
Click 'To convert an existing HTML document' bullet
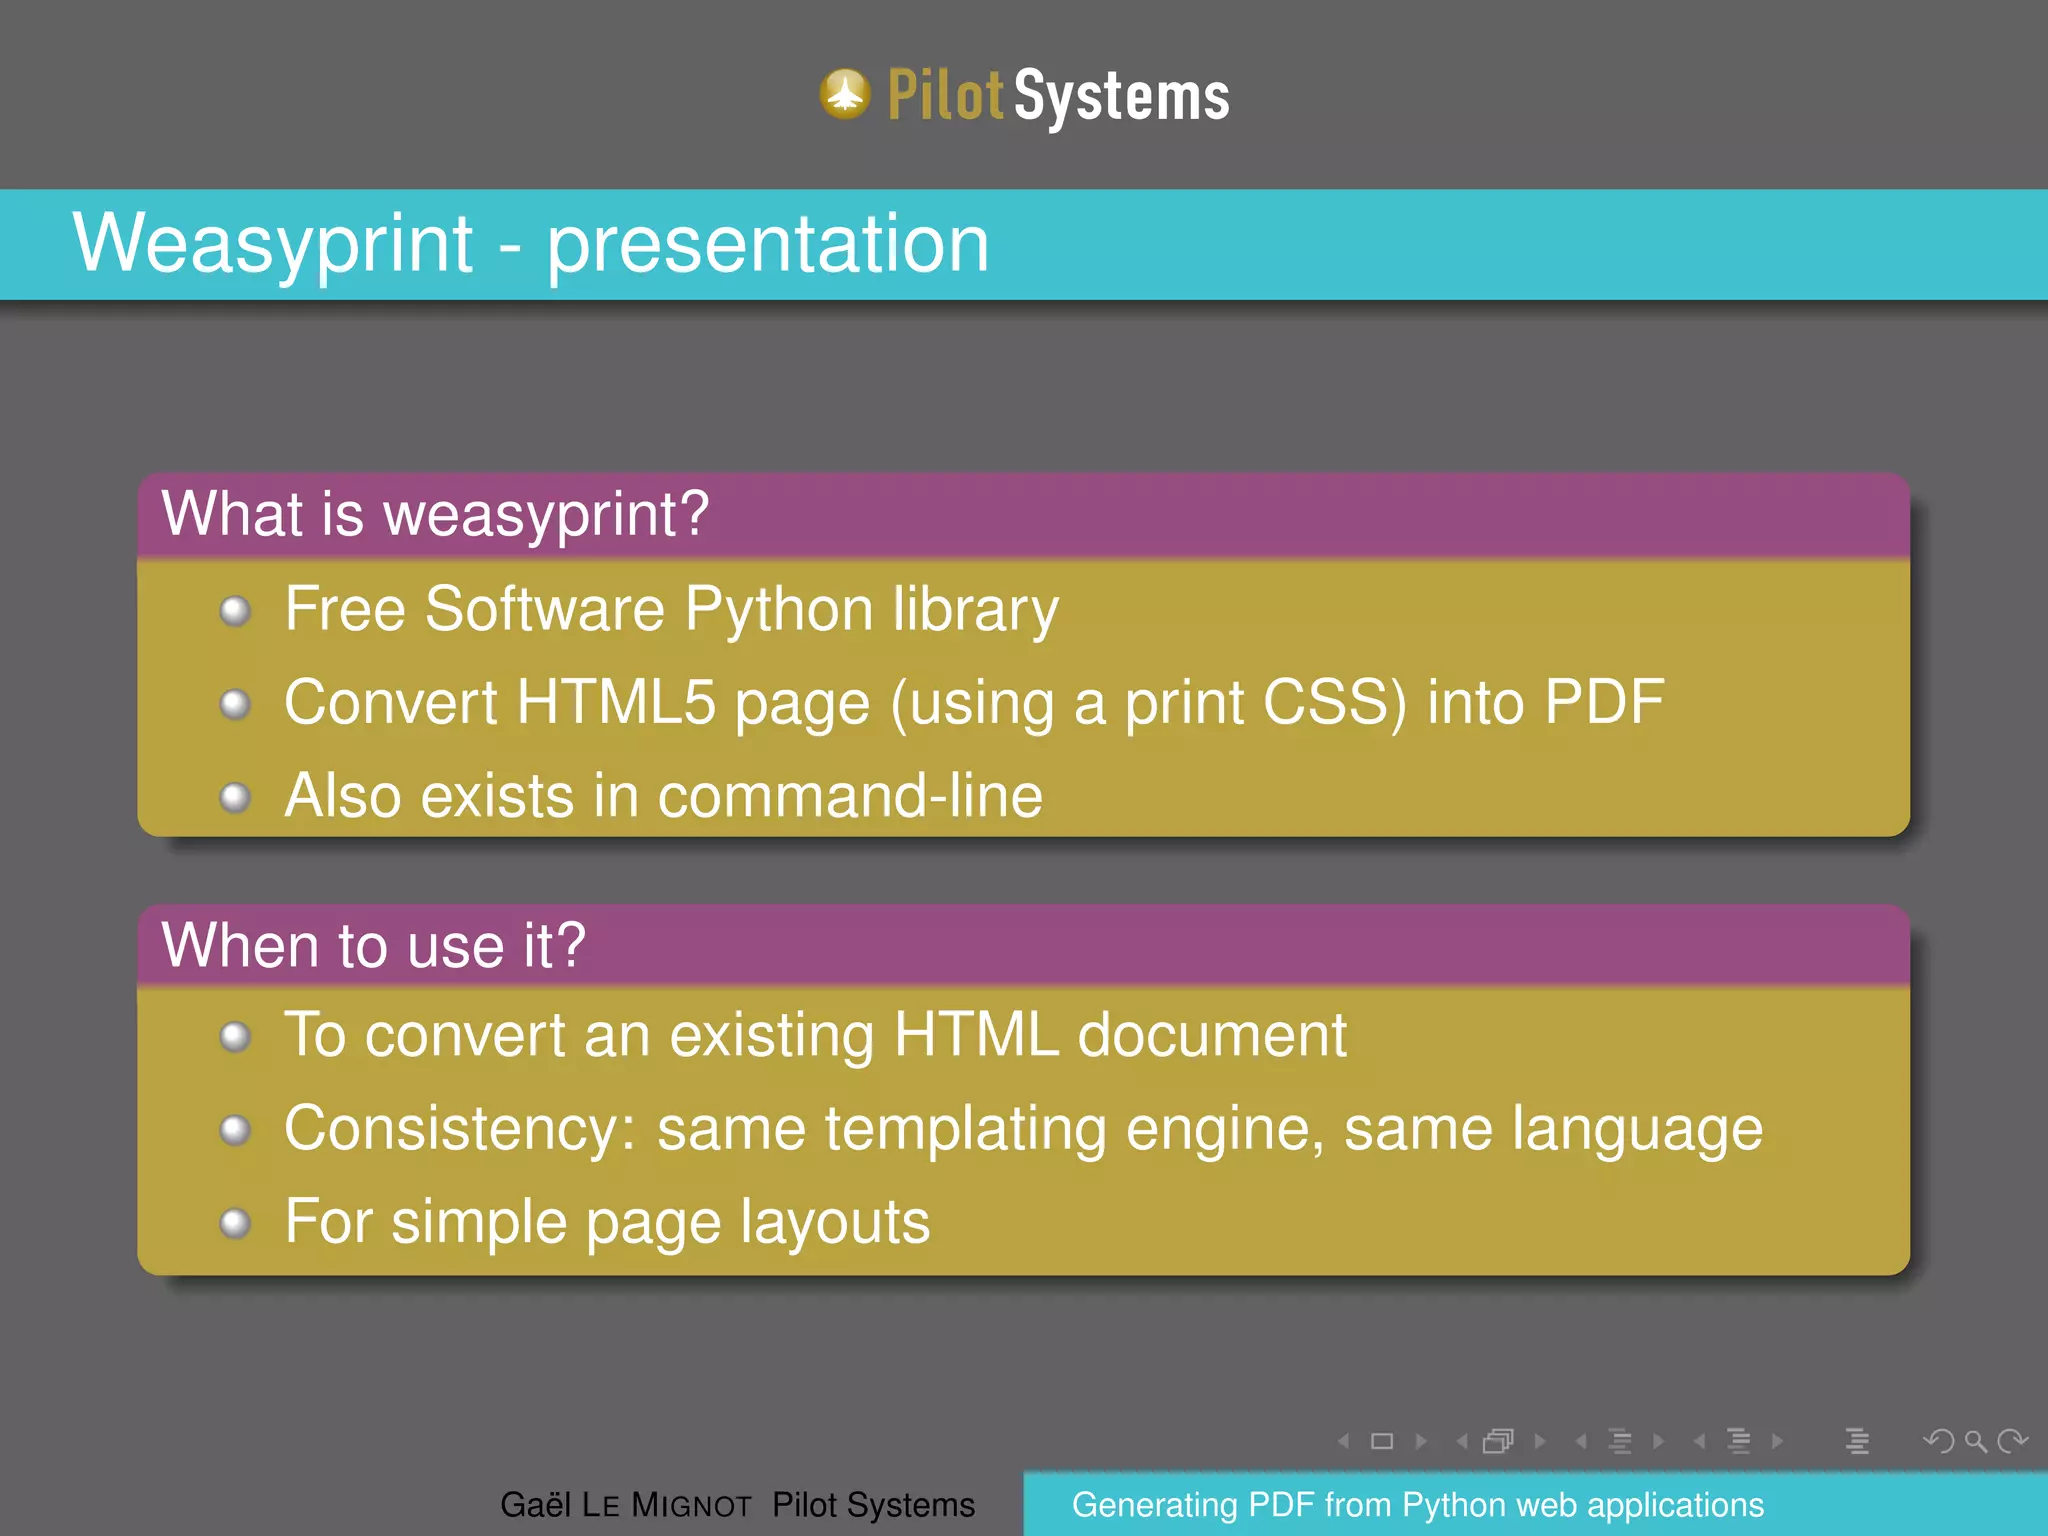pyautogui.click(x=815, y=1035)
